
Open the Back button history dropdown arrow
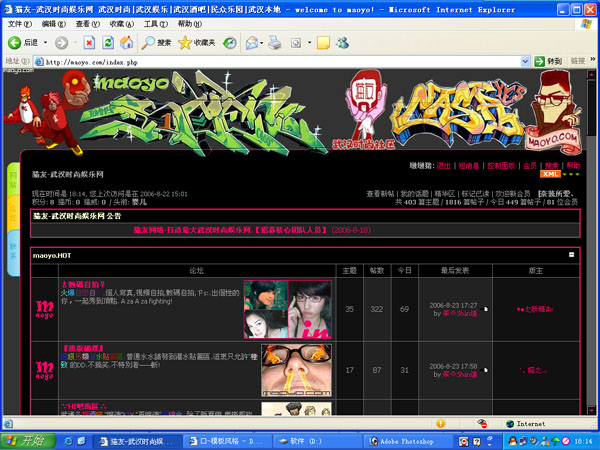pyautogui.click(x=46, y=42)
